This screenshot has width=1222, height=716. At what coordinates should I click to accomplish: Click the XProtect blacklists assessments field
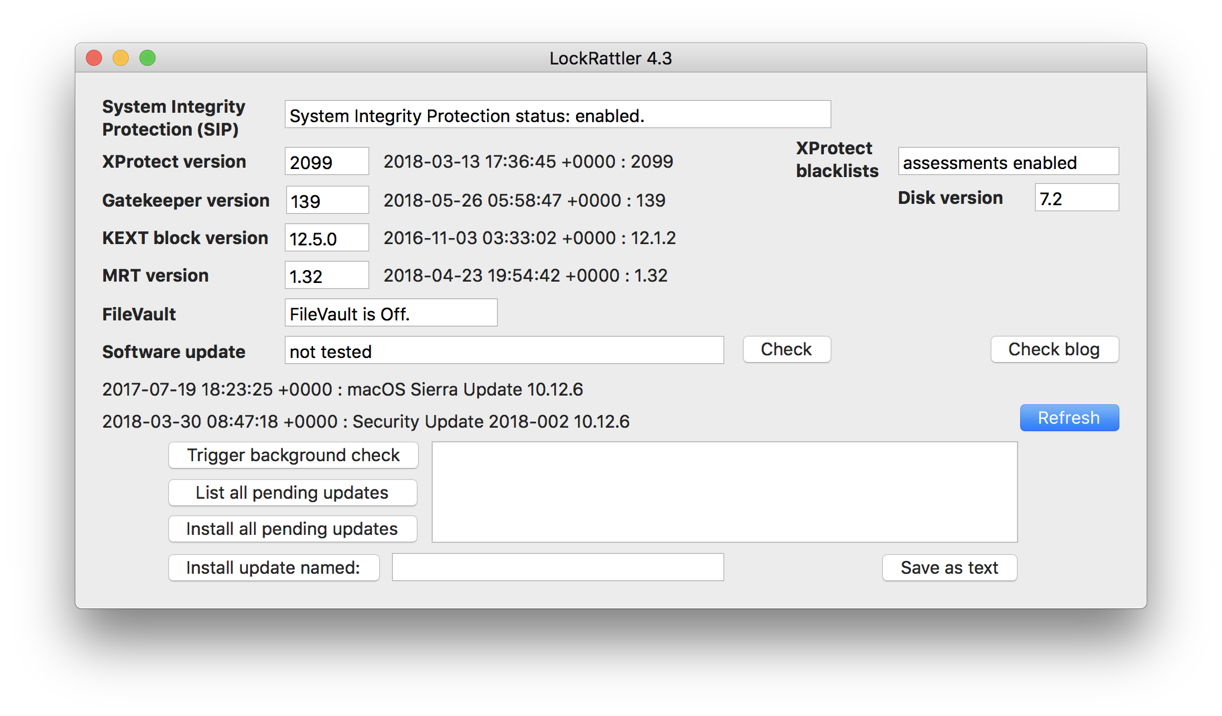point(1008,162)
